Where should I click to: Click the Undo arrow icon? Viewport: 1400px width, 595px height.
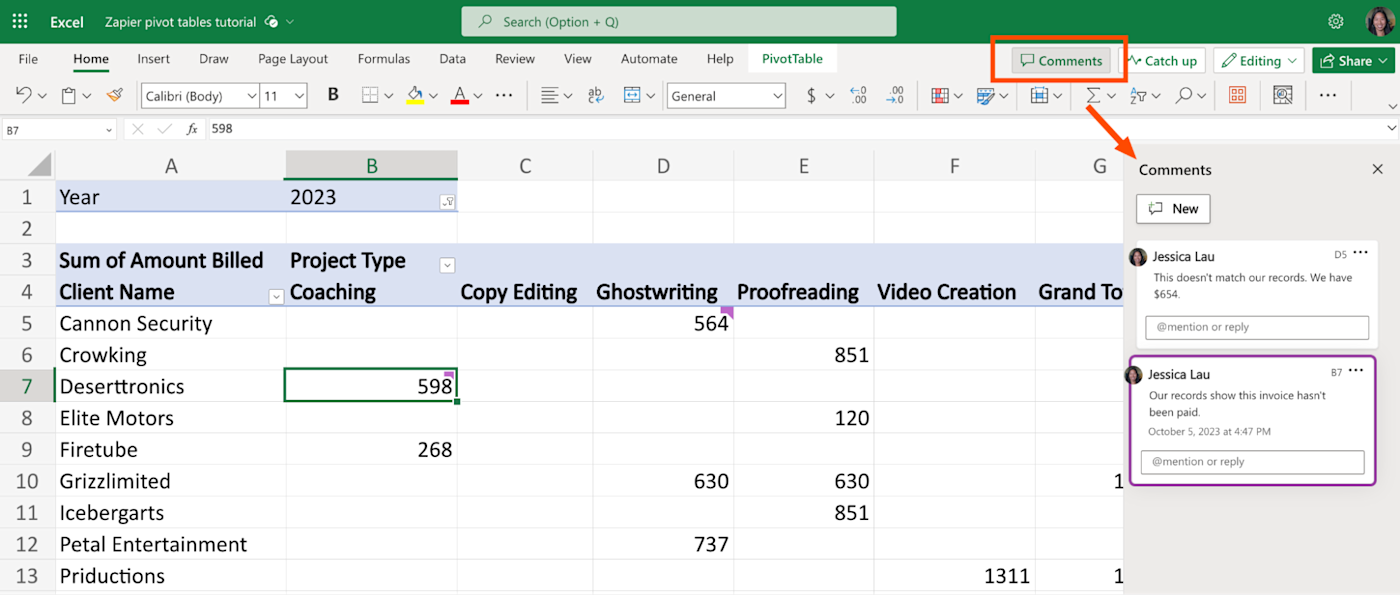coord(24,96)
